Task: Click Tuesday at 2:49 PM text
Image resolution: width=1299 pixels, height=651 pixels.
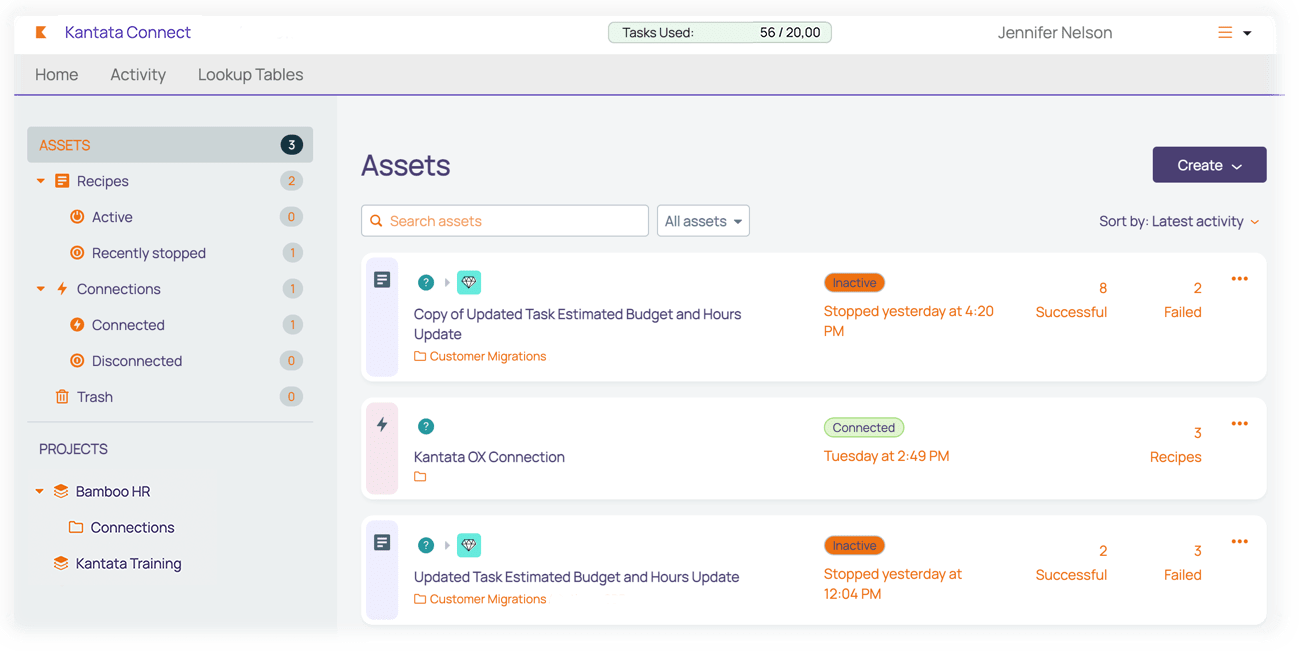Action: 887,456
